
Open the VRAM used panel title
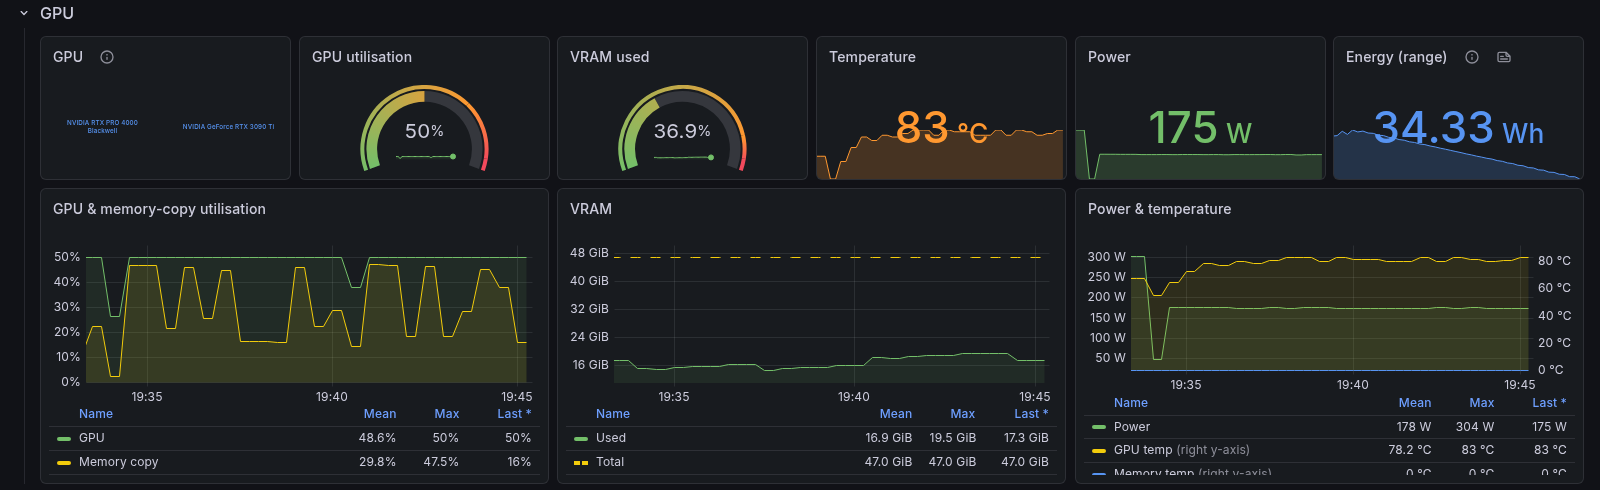coord(610,57)
